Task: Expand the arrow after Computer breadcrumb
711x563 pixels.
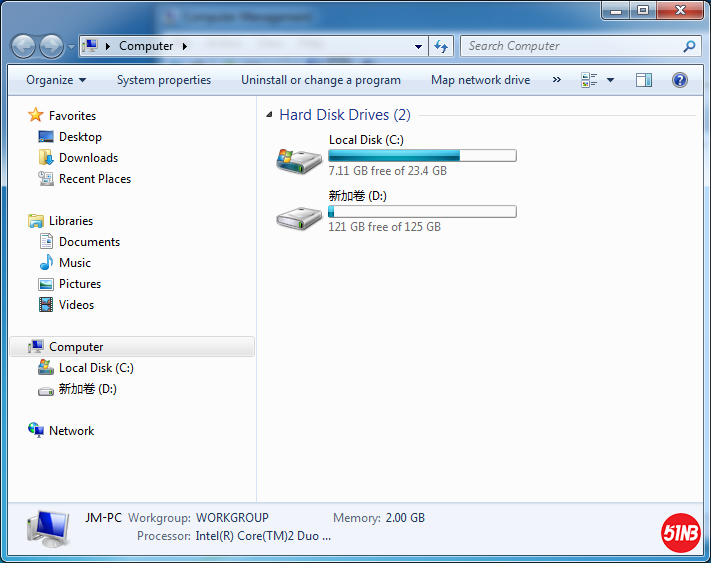Action: [x=185, y=46]
